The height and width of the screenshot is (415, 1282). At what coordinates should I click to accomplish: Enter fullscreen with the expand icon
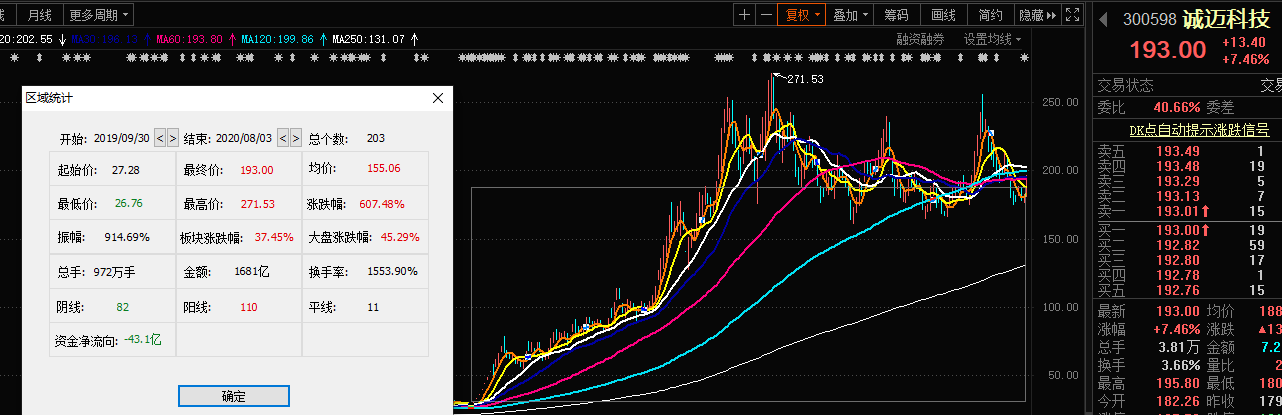[1071, 15]
